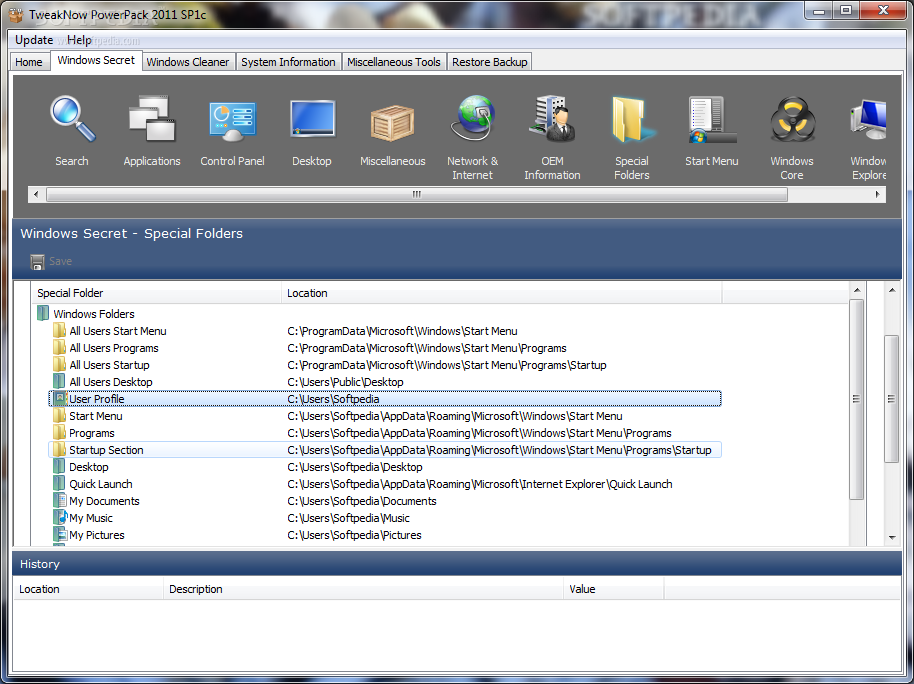The height and width of the screenshot is (684, 914).
Task: Click the Quick Launch location path
Action: pos(480,484)
